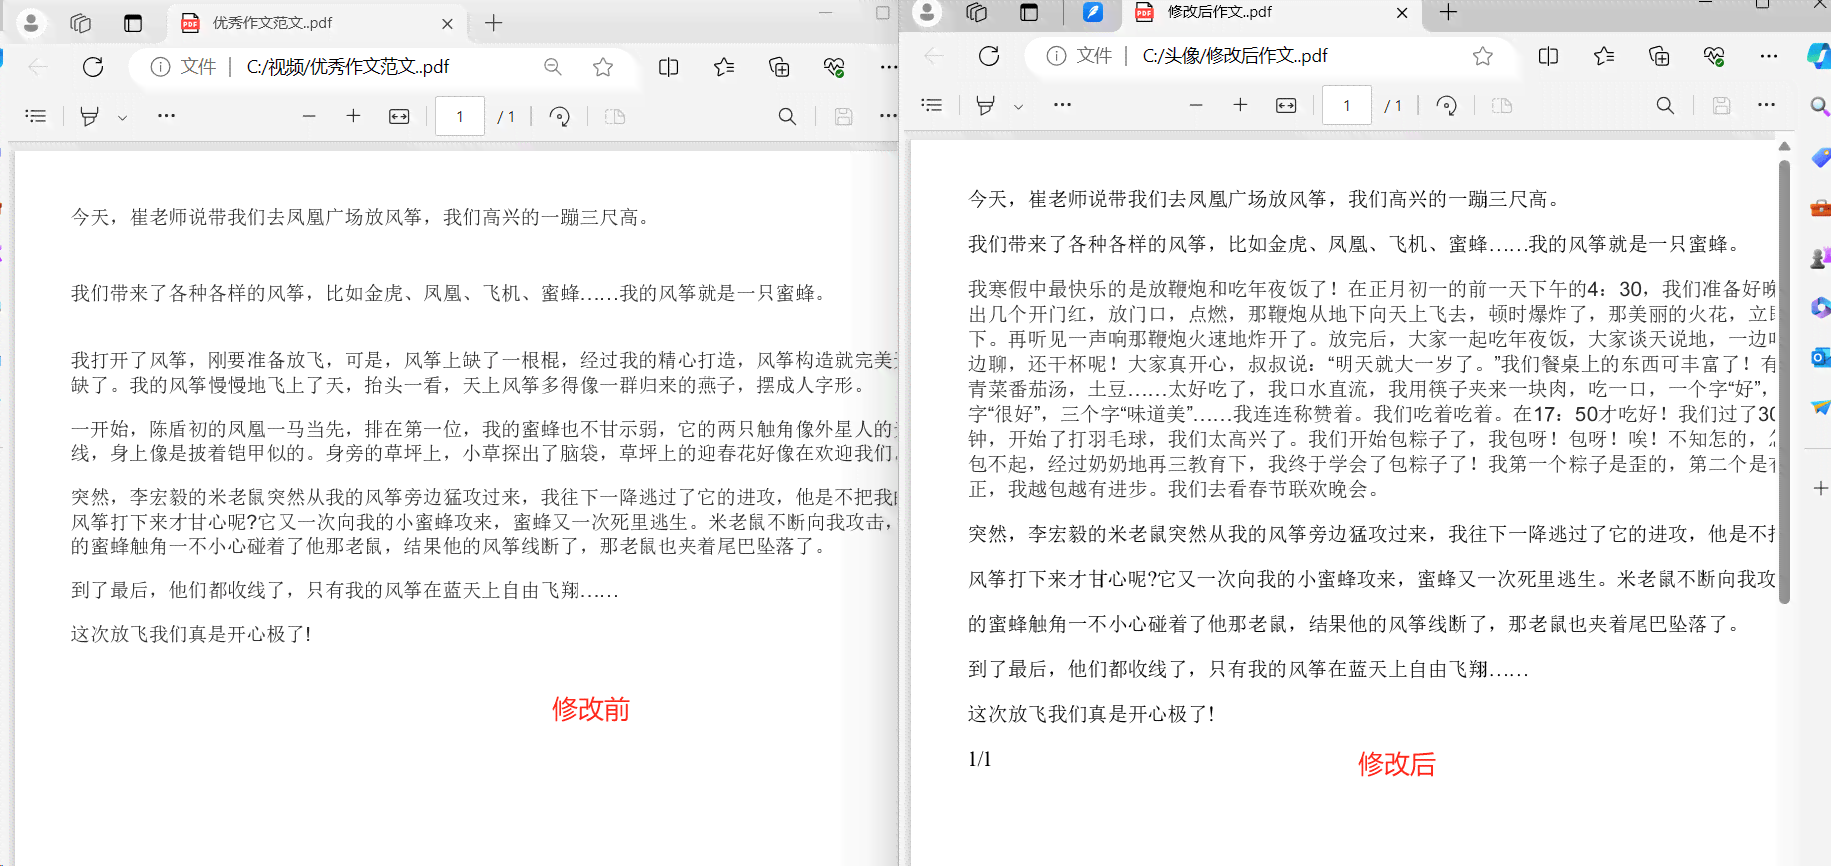
Task: Refresh the left browser page
Action: point(93,67)
